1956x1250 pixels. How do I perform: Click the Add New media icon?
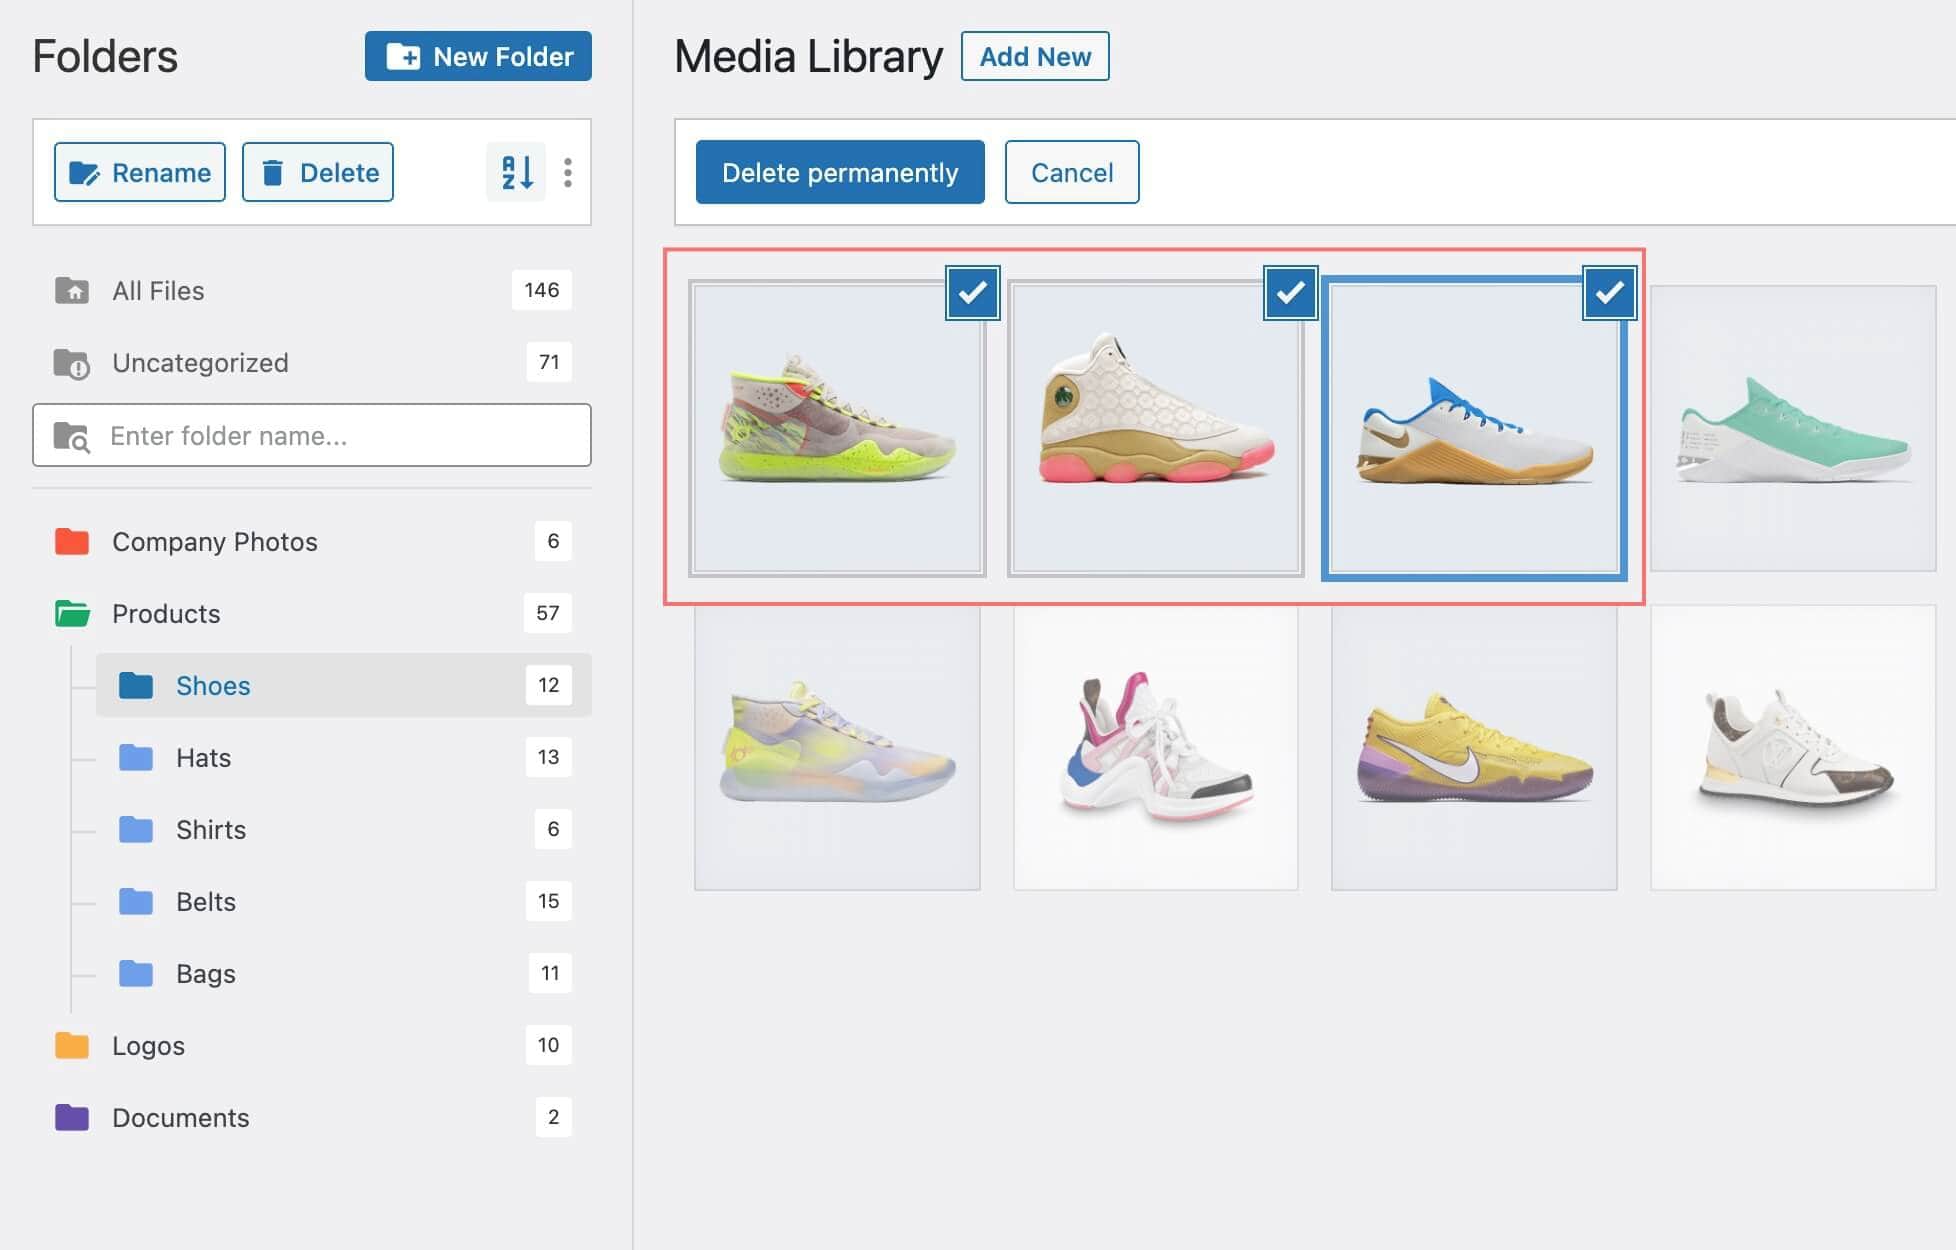(1035, 56)
